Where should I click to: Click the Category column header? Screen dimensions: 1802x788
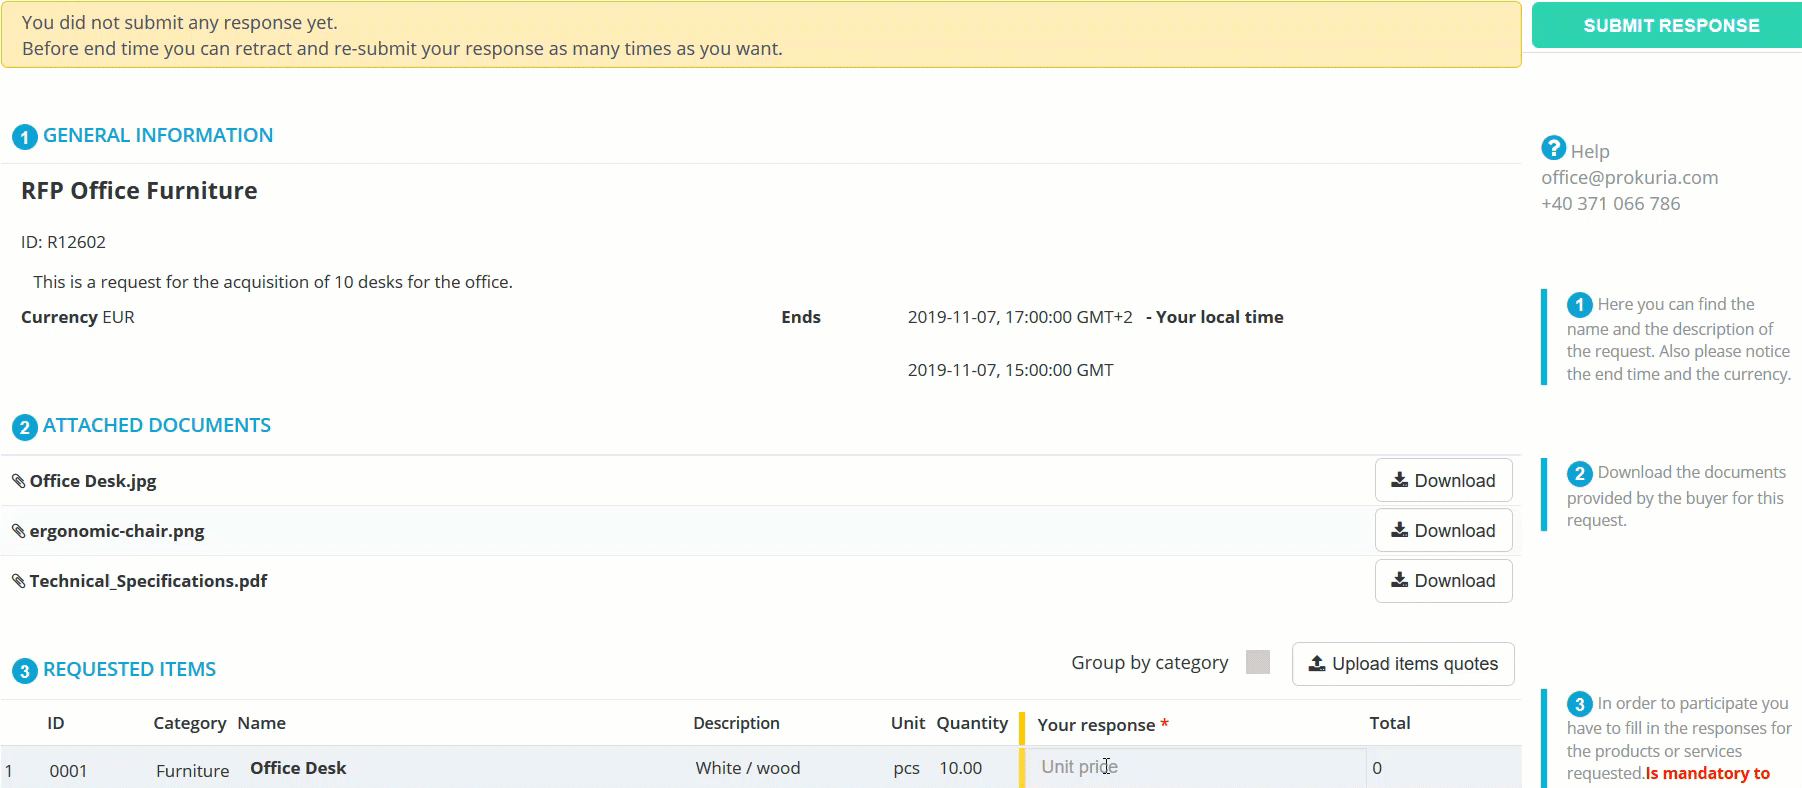(x=189, y=723)
